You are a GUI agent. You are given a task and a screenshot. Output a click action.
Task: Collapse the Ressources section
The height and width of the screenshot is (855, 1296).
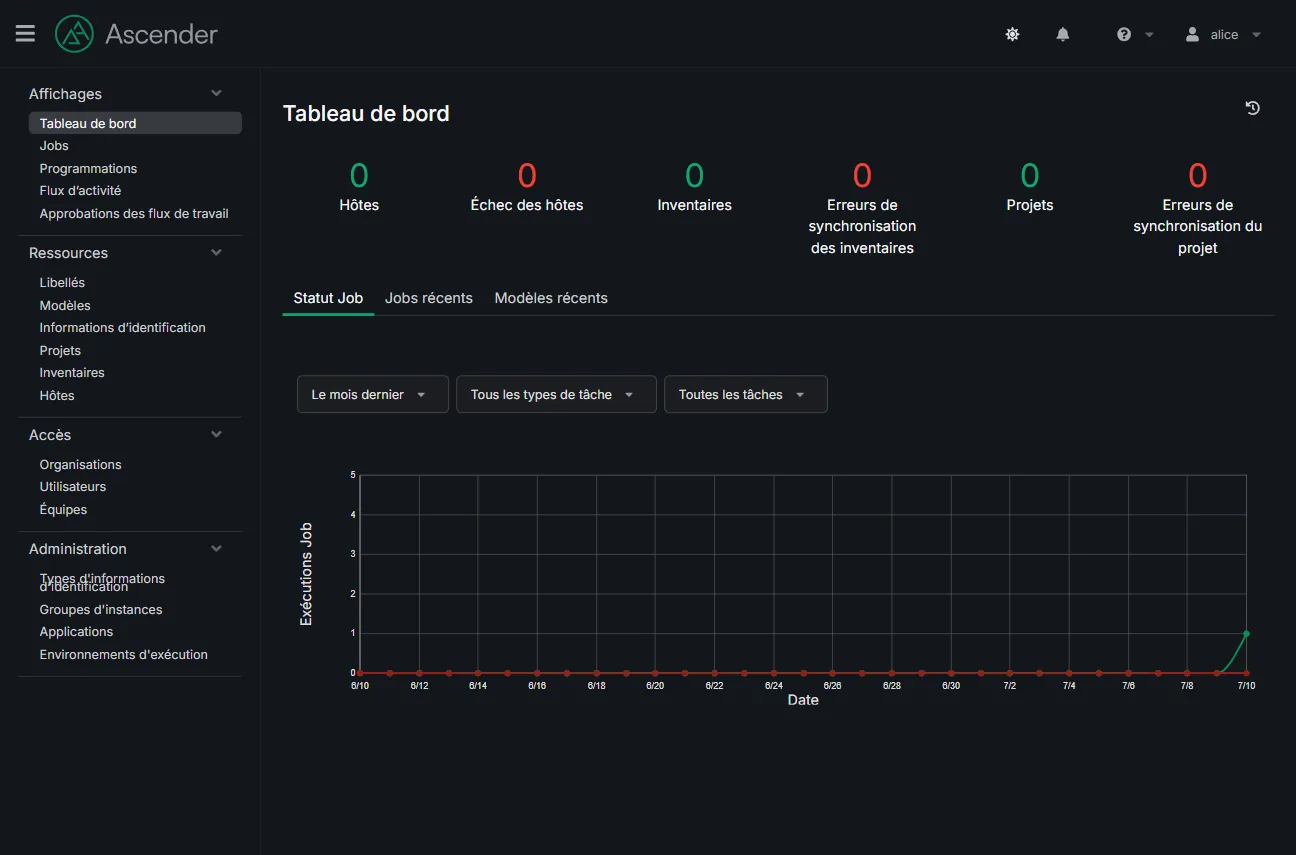pyautogui.click(x=216, y=252)
